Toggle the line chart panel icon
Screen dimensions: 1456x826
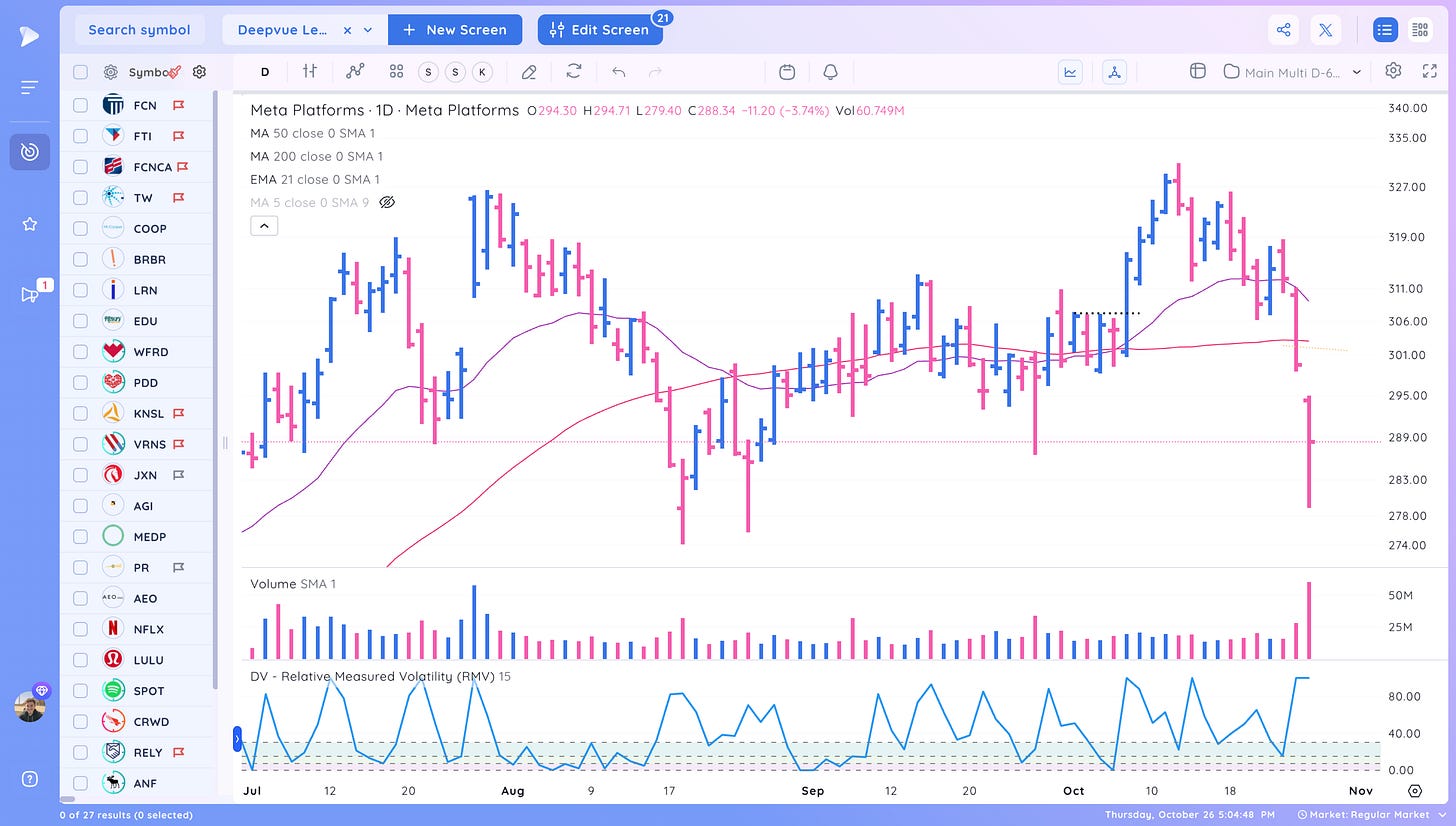tap(1070, 71)
